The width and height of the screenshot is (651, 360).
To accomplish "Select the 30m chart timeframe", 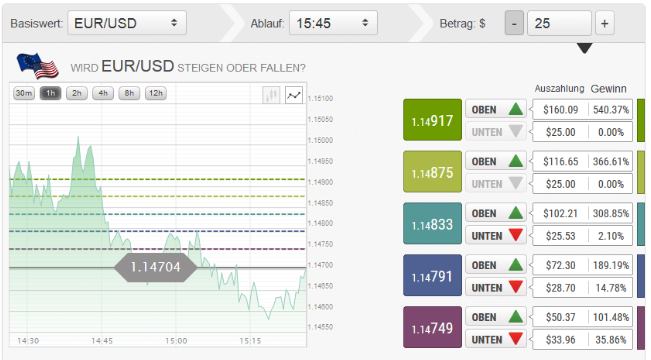I will click(24, 93).
